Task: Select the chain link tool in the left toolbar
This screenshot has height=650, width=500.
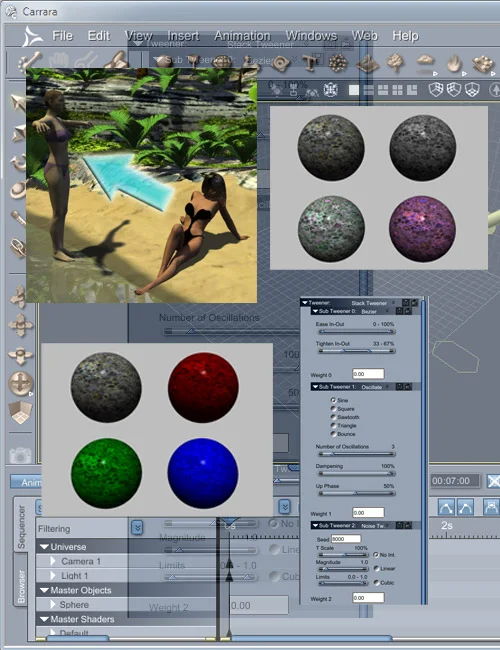Action: (x=18, y=248)
